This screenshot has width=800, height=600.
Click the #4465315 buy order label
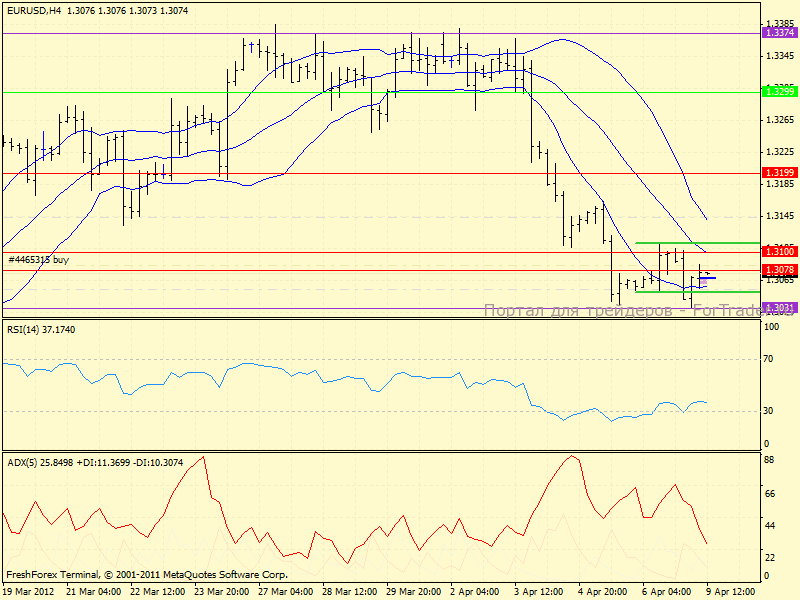[37, 260]
